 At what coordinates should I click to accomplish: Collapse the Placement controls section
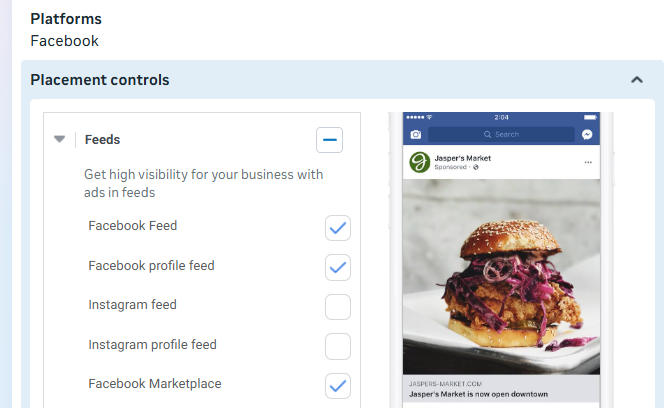[637, 80]
